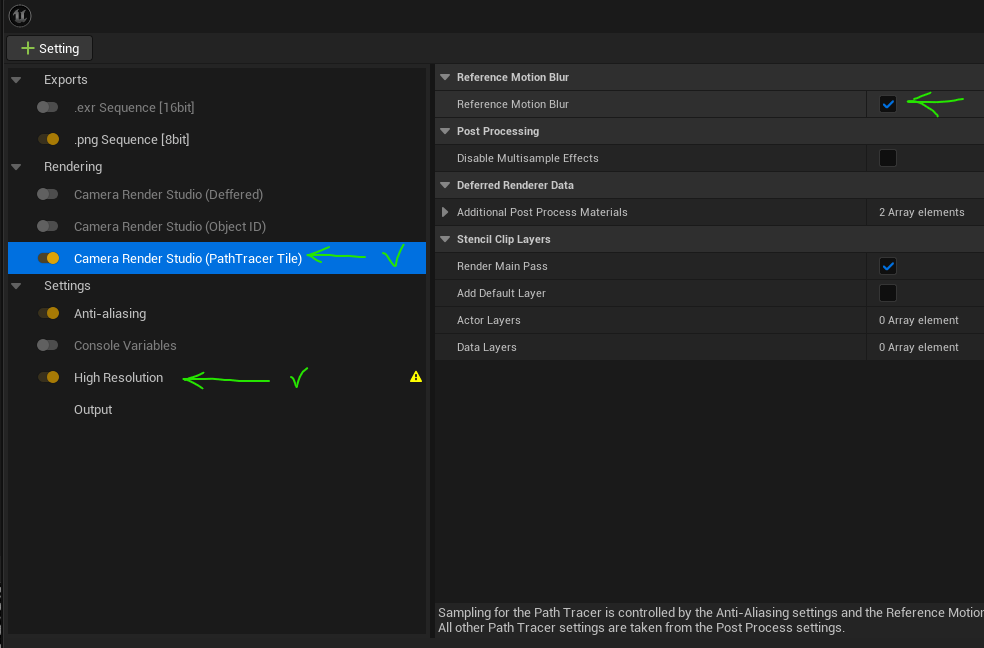Select the .png Sequence [8bit] row
The image size is (984, 648).
pos(217,139)
